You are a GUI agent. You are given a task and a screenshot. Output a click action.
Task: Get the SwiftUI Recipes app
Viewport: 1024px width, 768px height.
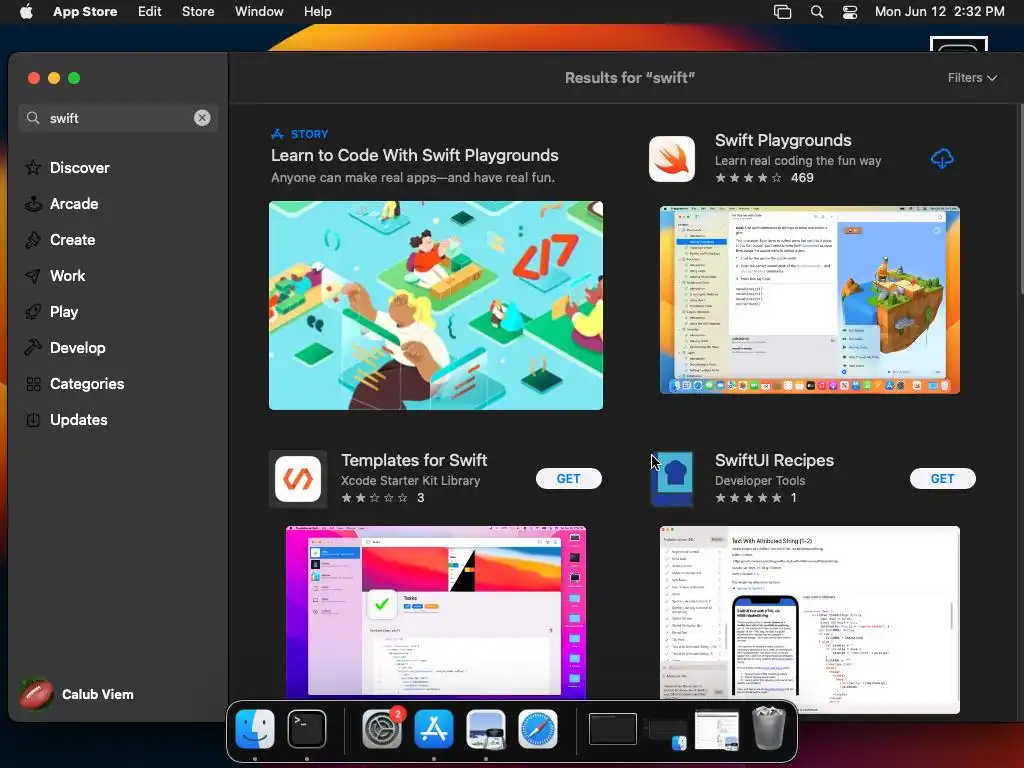942,479
